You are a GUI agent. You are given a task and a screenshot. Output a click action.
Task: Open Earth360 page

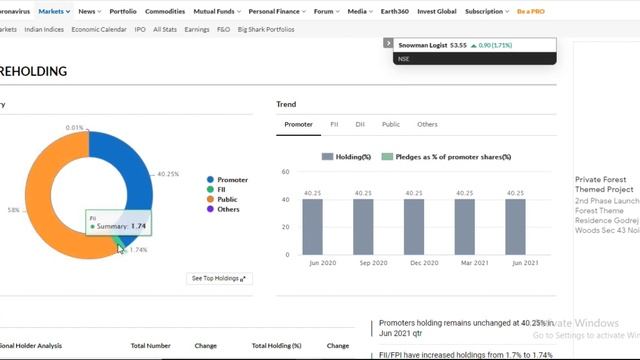(x=395, y=11)
